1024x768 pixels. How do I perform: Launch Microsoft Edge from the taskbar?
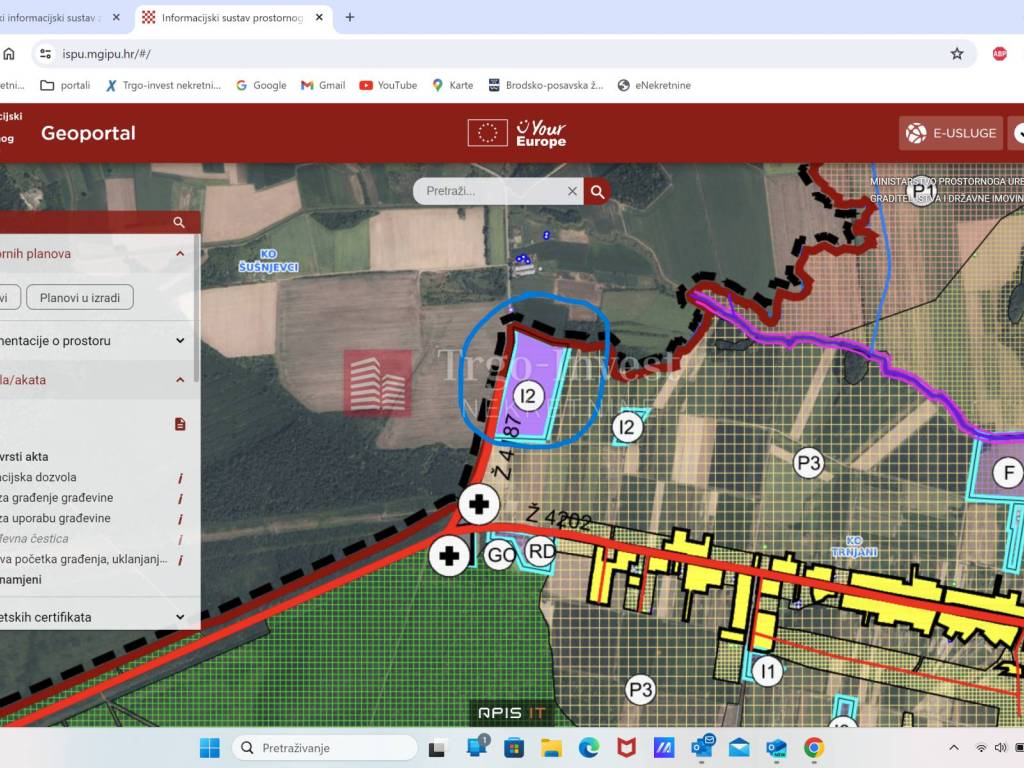tap(589, 747)
